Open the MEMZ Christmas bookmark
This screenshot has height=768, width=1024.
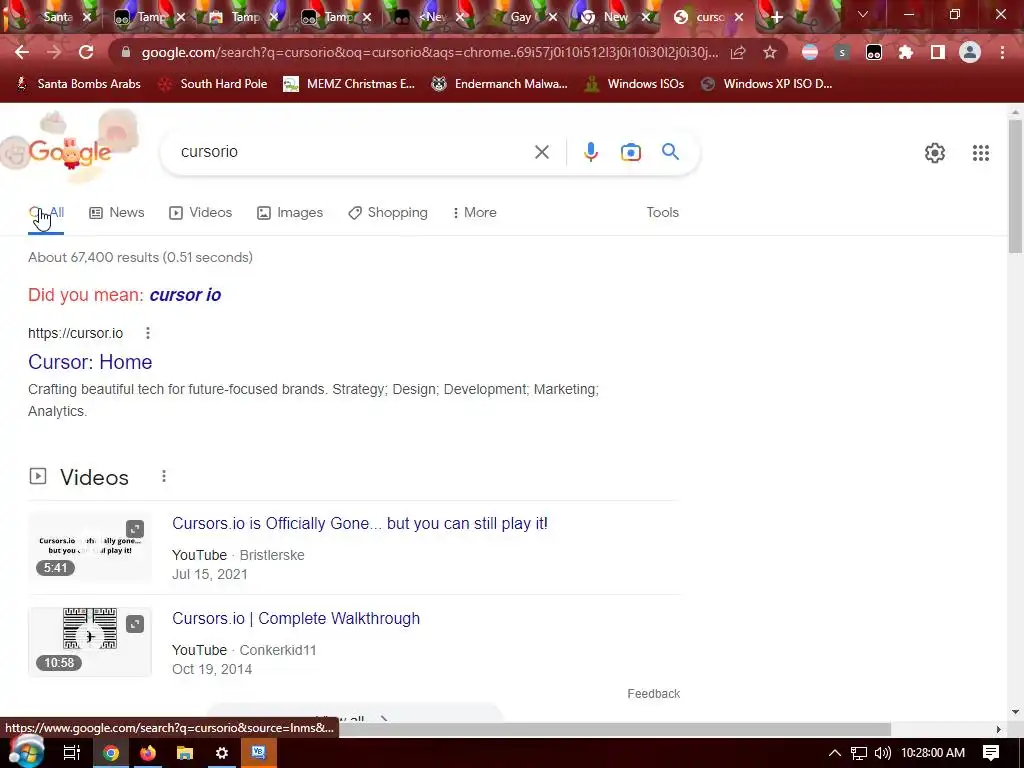pos(349,84)
